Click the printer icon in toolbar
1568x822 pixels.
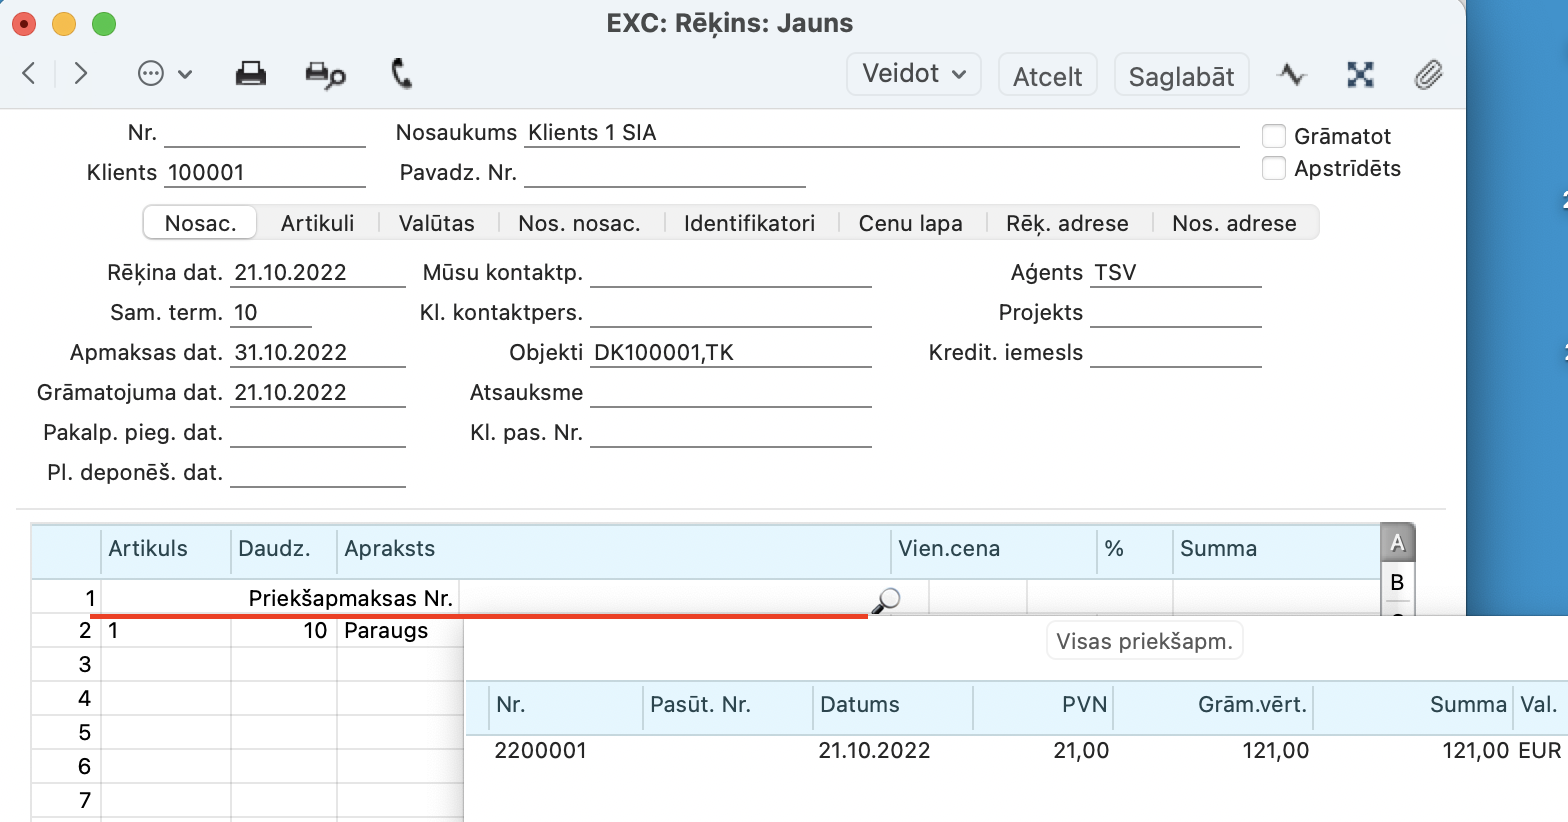(x=250, y=74)
